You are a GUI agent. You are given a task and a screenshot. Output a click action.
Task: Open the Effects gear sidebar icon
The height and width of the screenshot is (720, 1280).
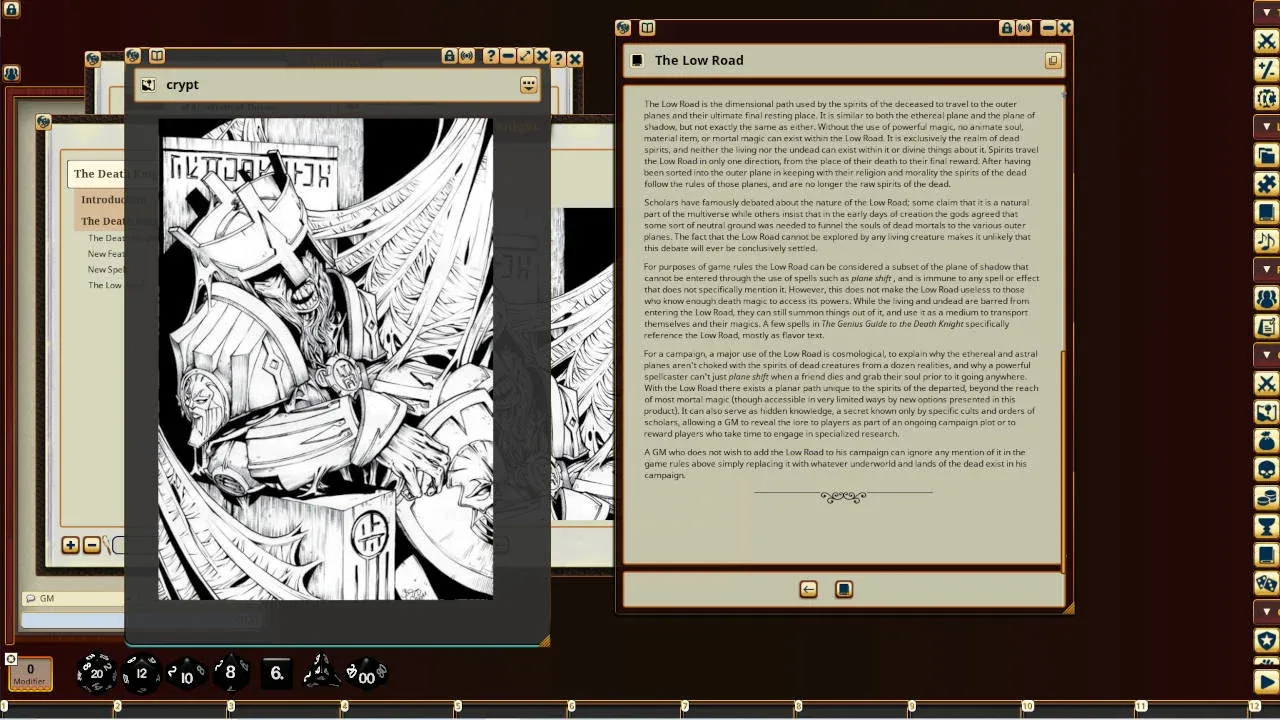1266,98
